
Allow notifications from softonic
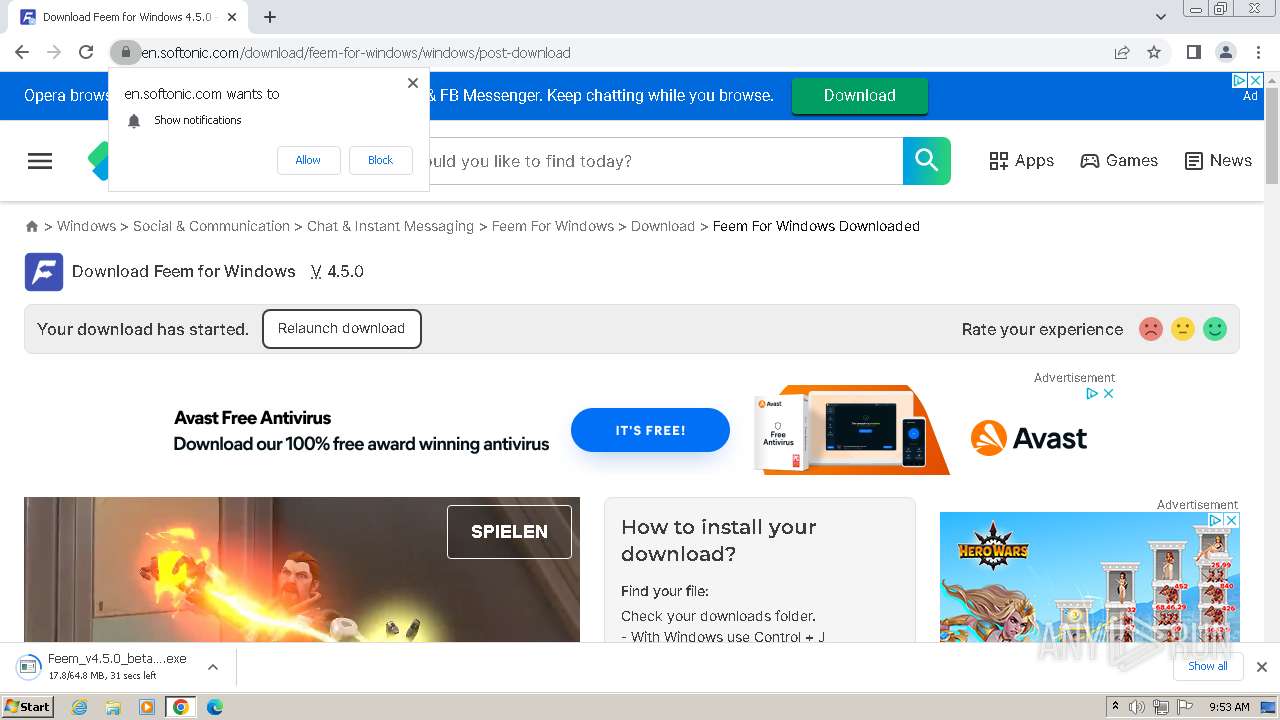pos(308,160)
